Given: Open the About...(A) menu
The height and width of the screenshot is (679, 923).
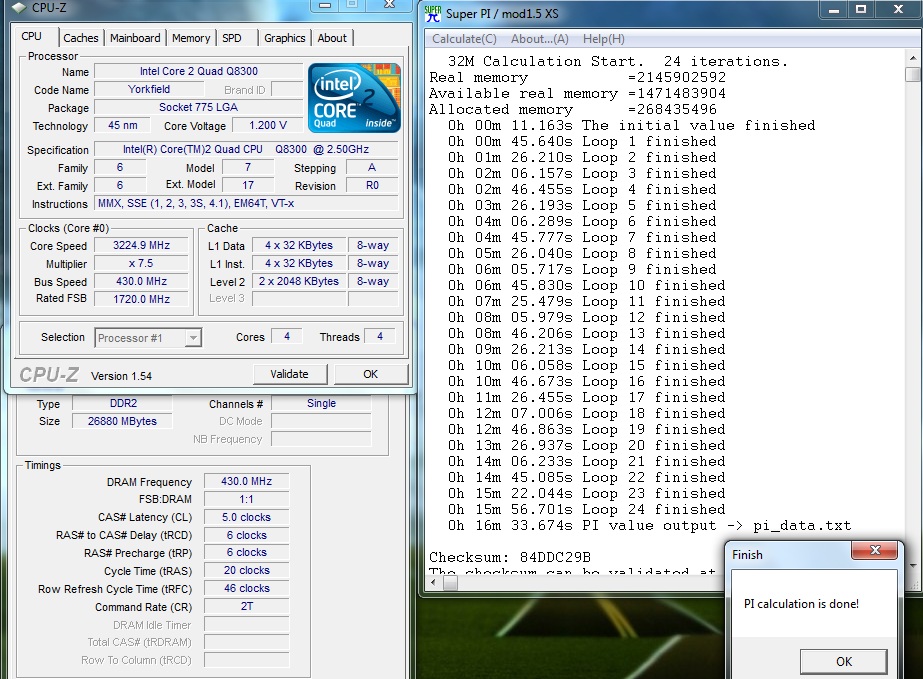Looking at the screenshot, I should (539, 39).
